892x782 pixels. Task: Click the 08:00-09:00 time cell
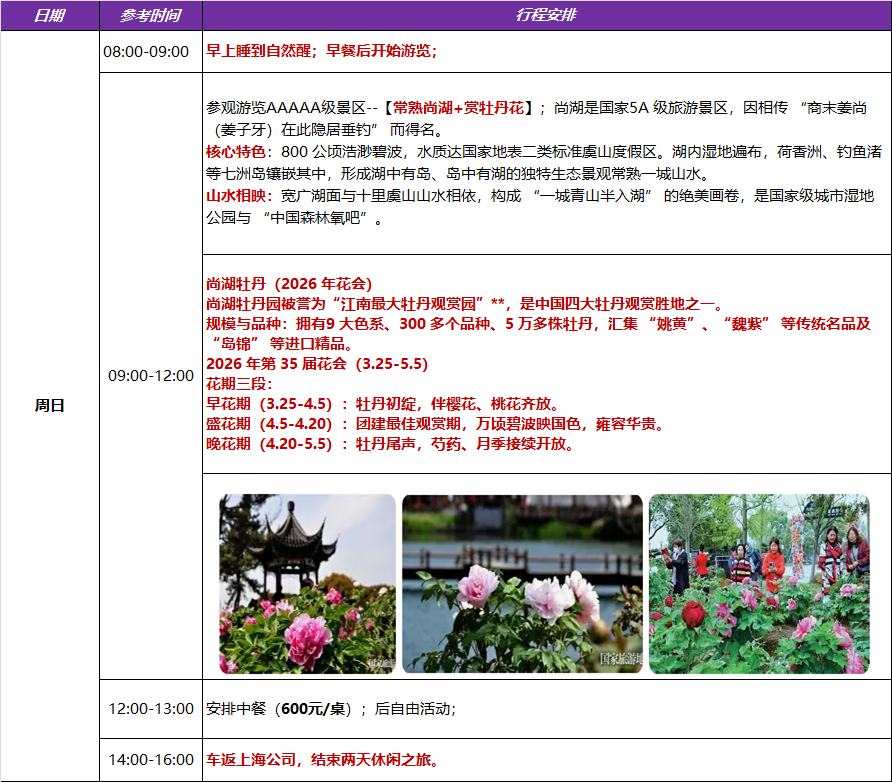click(150, 52)
